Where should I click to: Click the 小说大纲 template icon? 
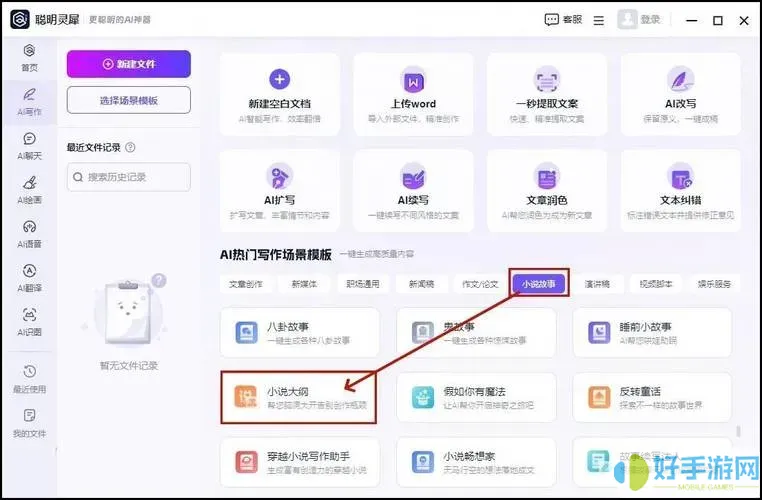click(x=246, y=397)
